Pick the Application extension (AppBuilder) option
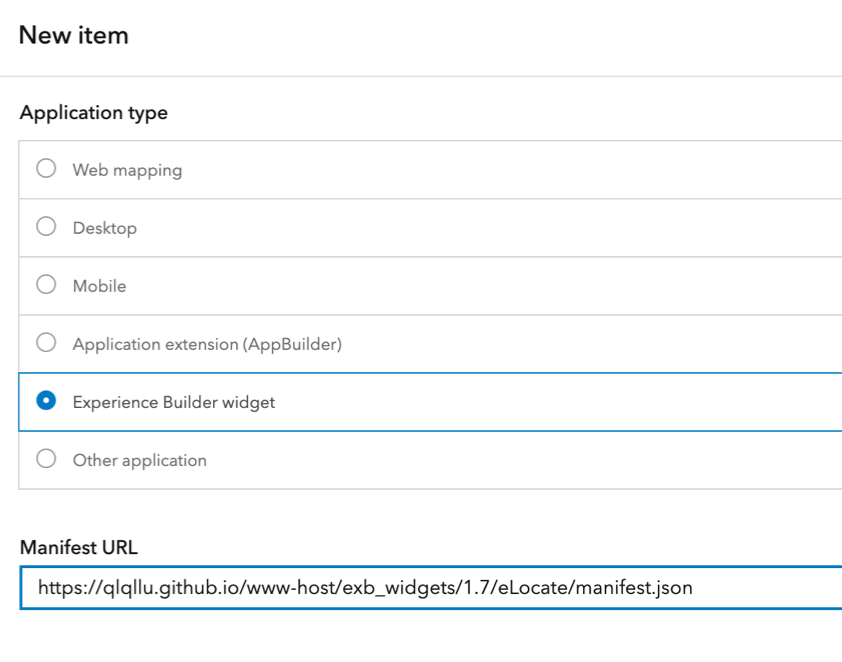 [x=45, y=344]
